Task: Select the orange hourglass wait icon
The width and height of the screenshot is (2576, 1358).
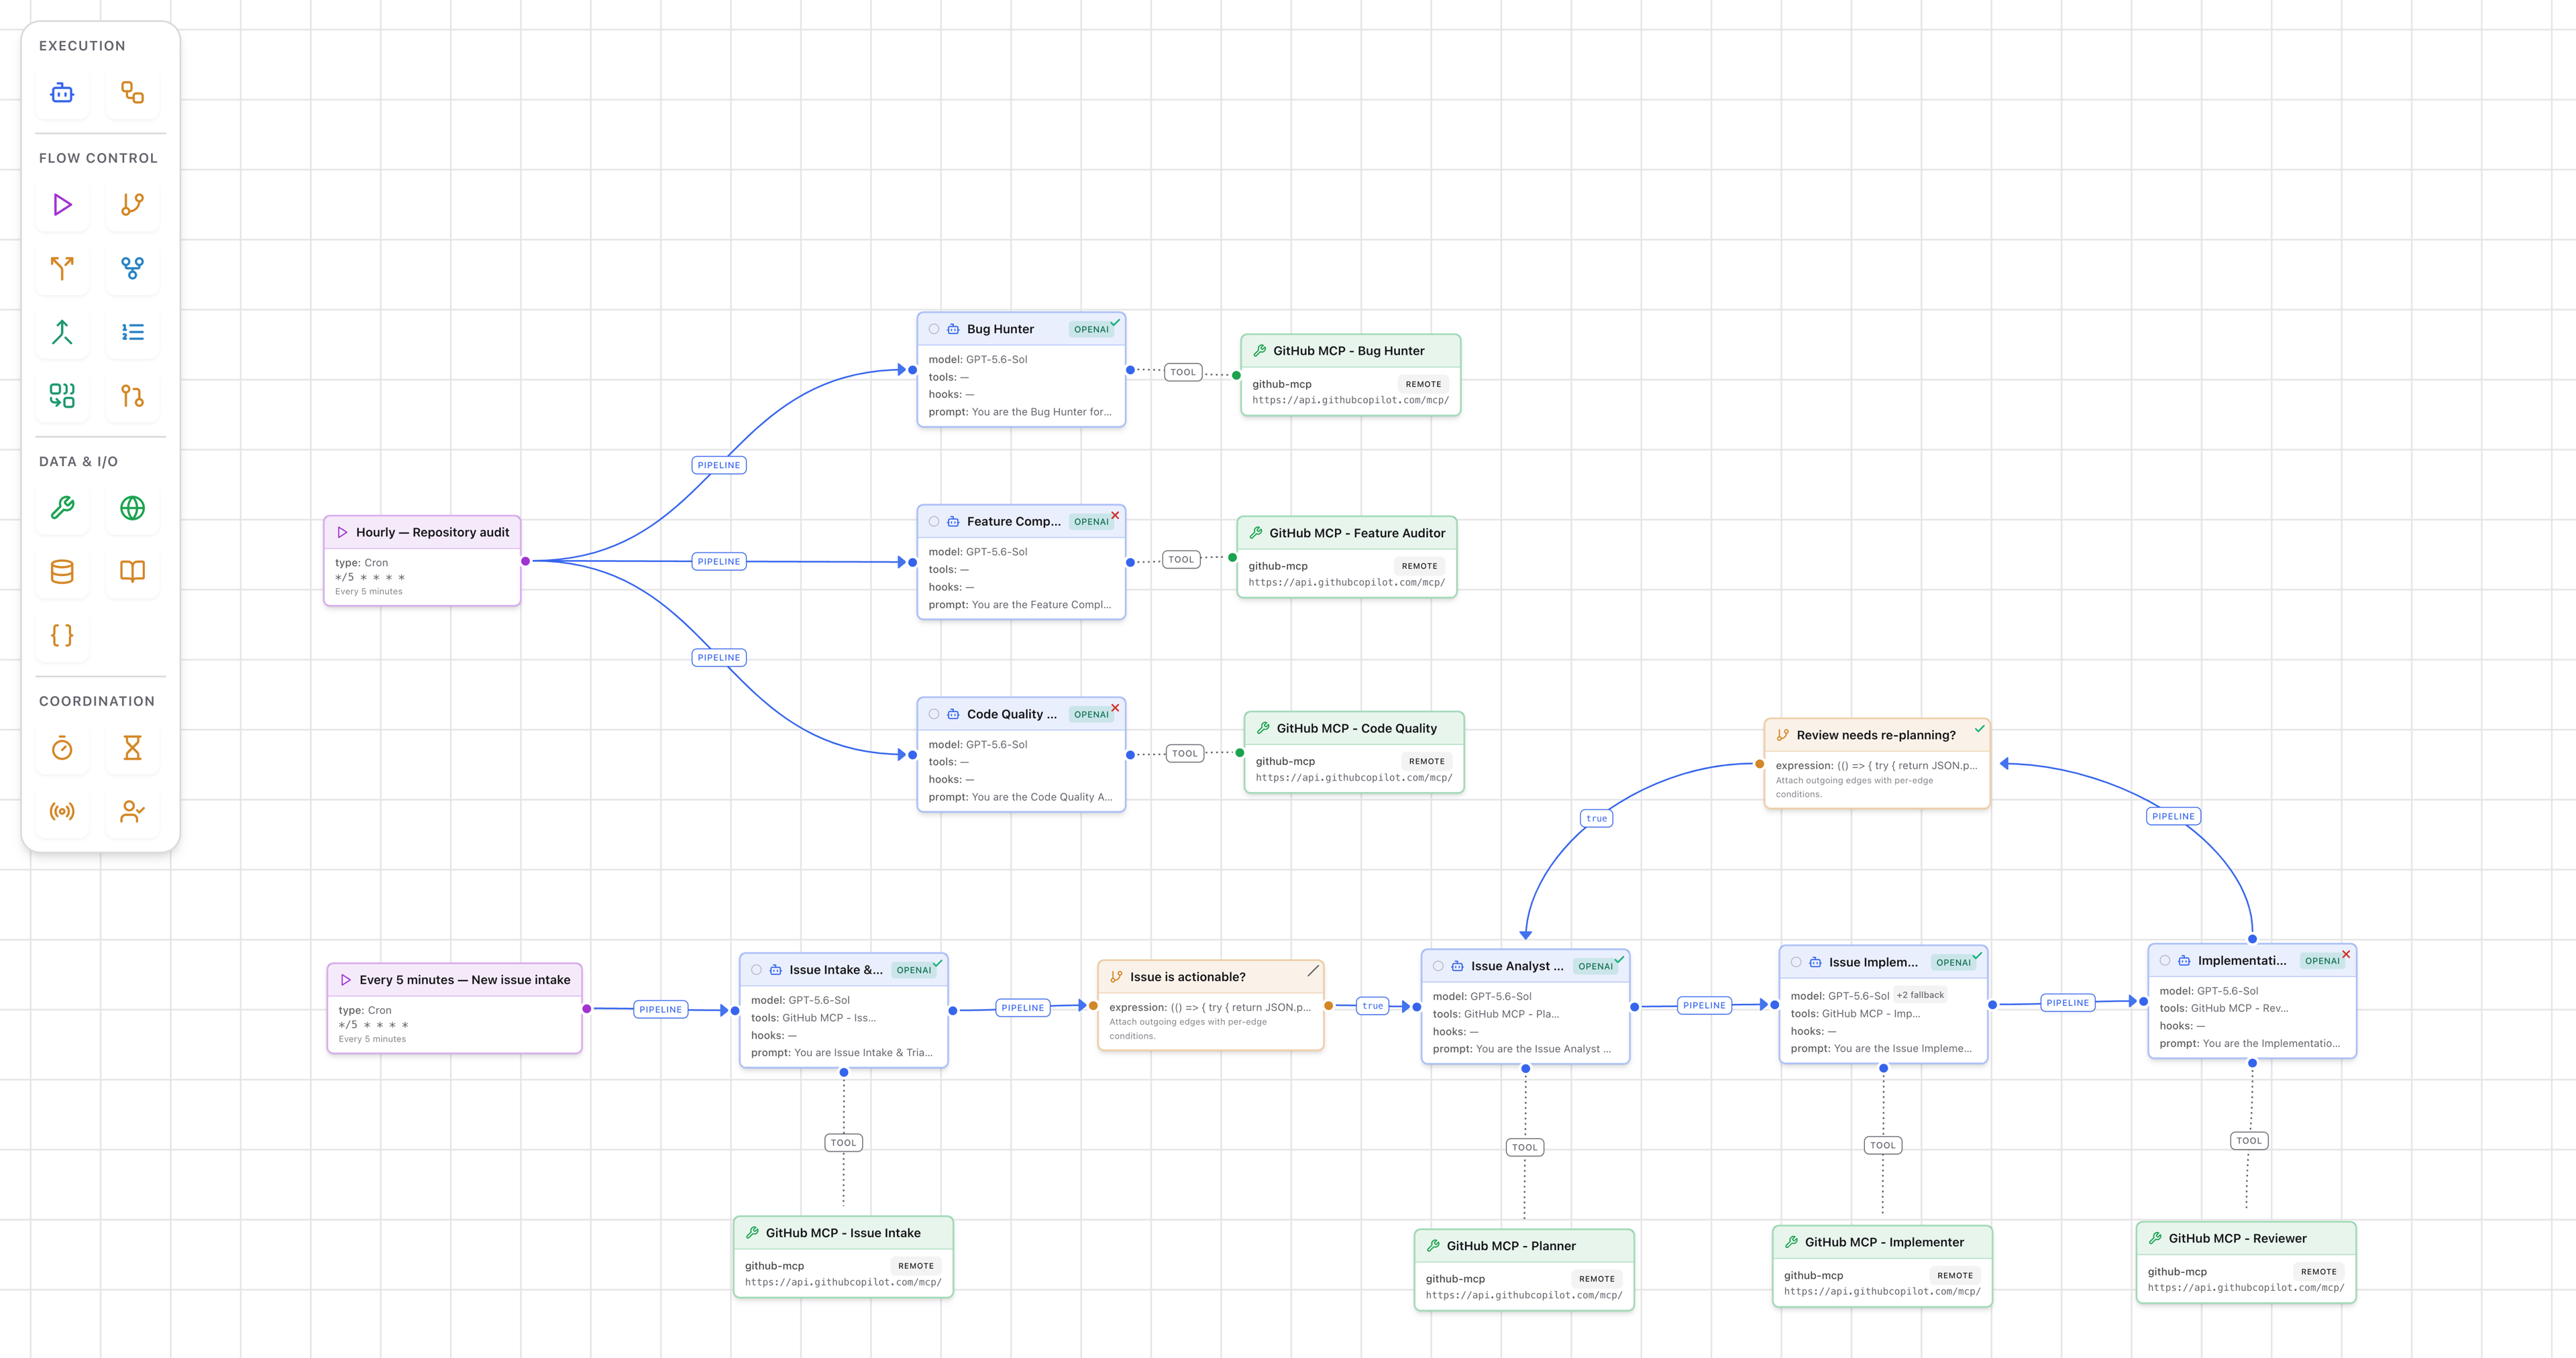Action: pos(132,748)
